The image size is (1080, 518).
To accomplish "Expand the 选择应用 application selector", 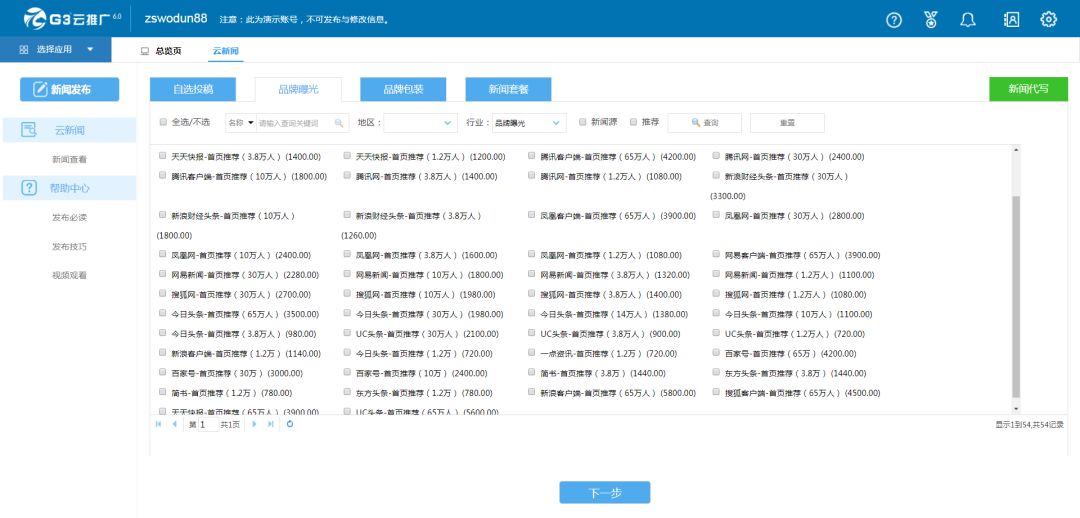I will click(x=57, y=49).
